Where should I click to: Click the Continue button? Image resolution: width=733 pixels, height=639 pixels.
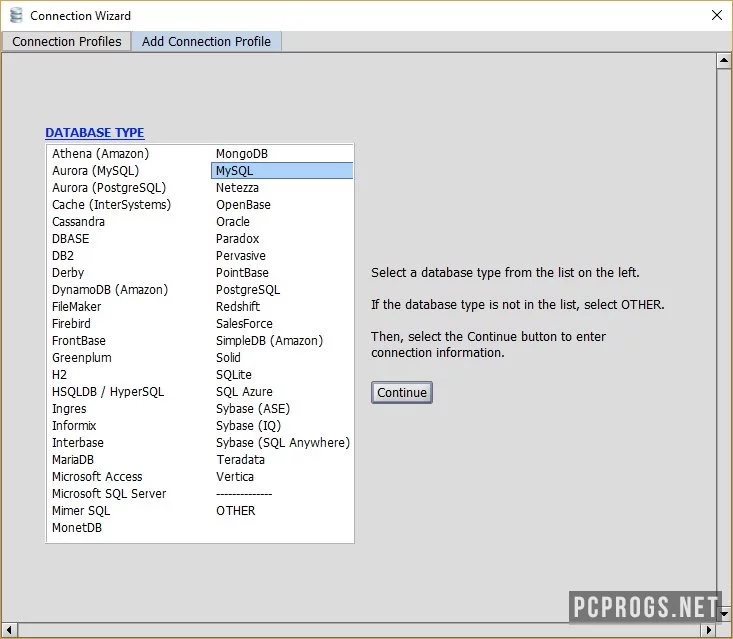click(x=402, y=392)
